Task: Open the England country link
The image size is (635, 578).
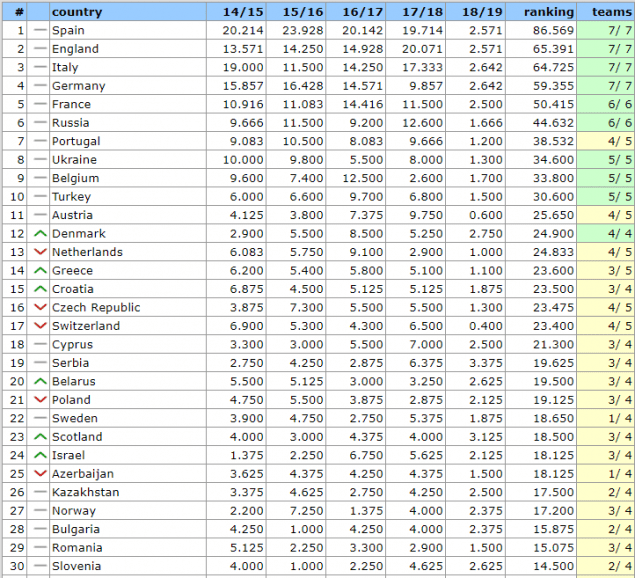Action: click(x=75, y=49)
